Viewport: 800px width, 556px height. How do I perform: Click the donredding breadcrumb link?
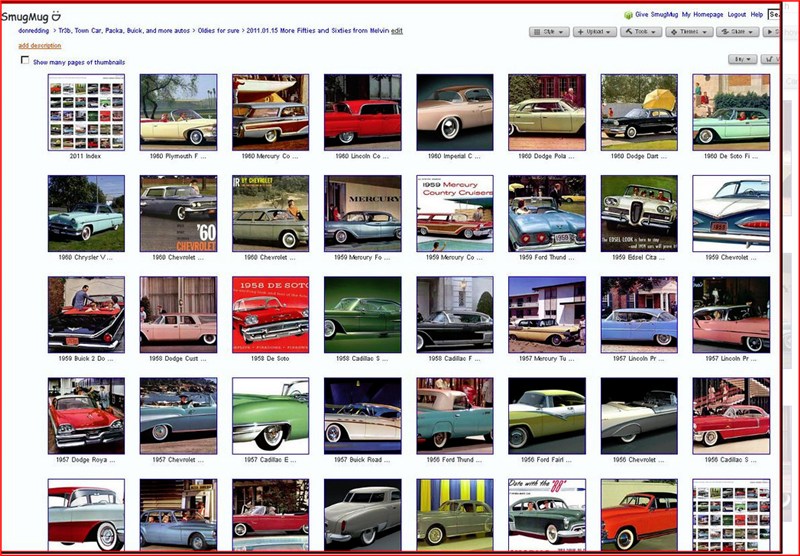point(34,31)
